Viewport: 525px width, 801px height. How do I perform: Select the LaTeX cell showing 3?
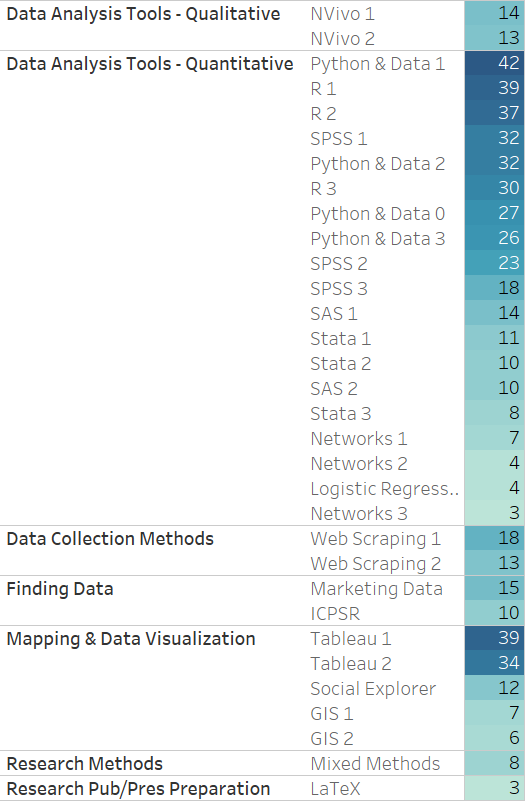coord(495,789)
